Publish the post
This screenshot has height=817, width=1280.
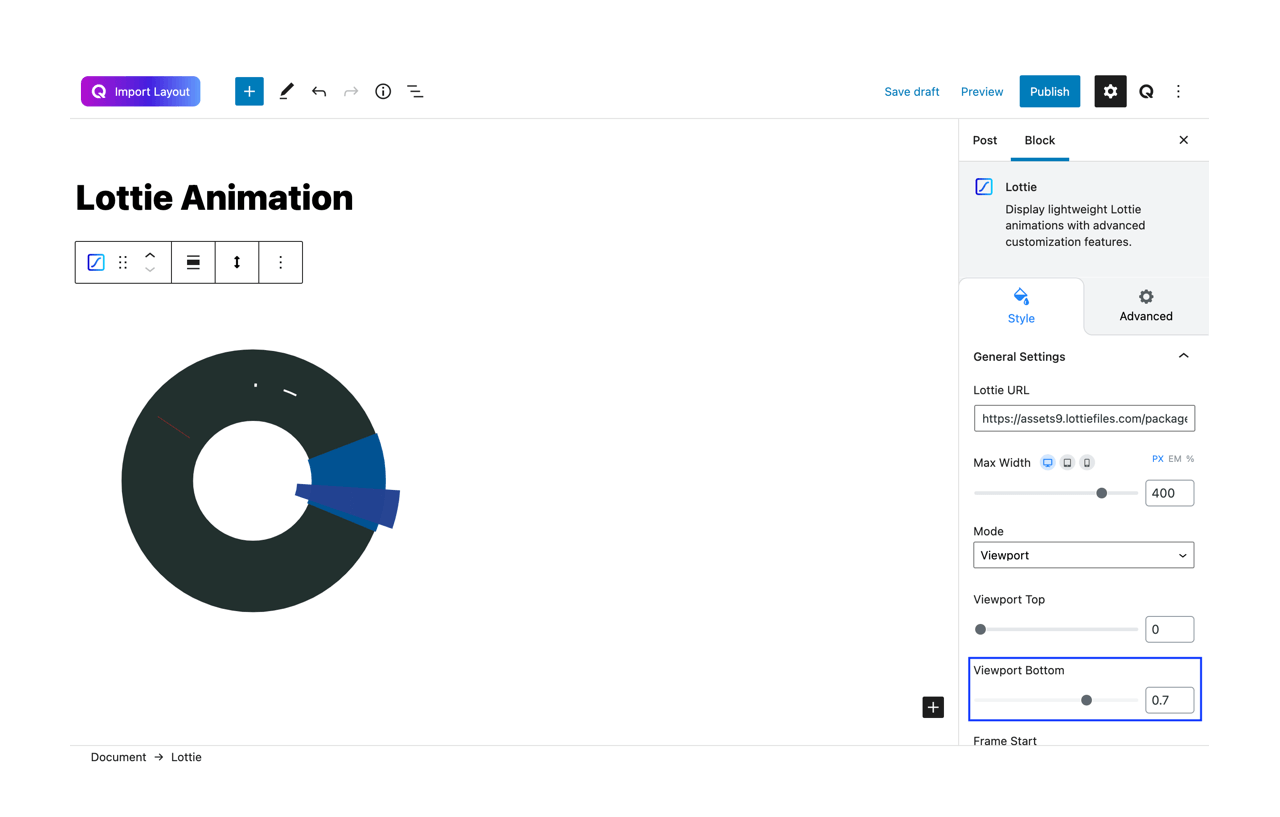(1050, 91)
